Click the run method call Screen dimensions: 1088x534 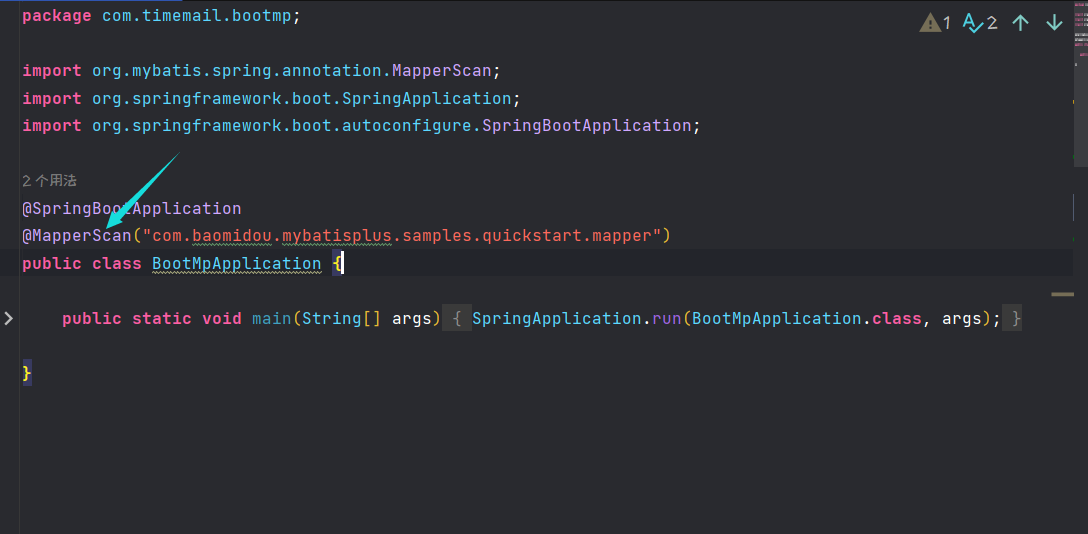click(667, 319)
